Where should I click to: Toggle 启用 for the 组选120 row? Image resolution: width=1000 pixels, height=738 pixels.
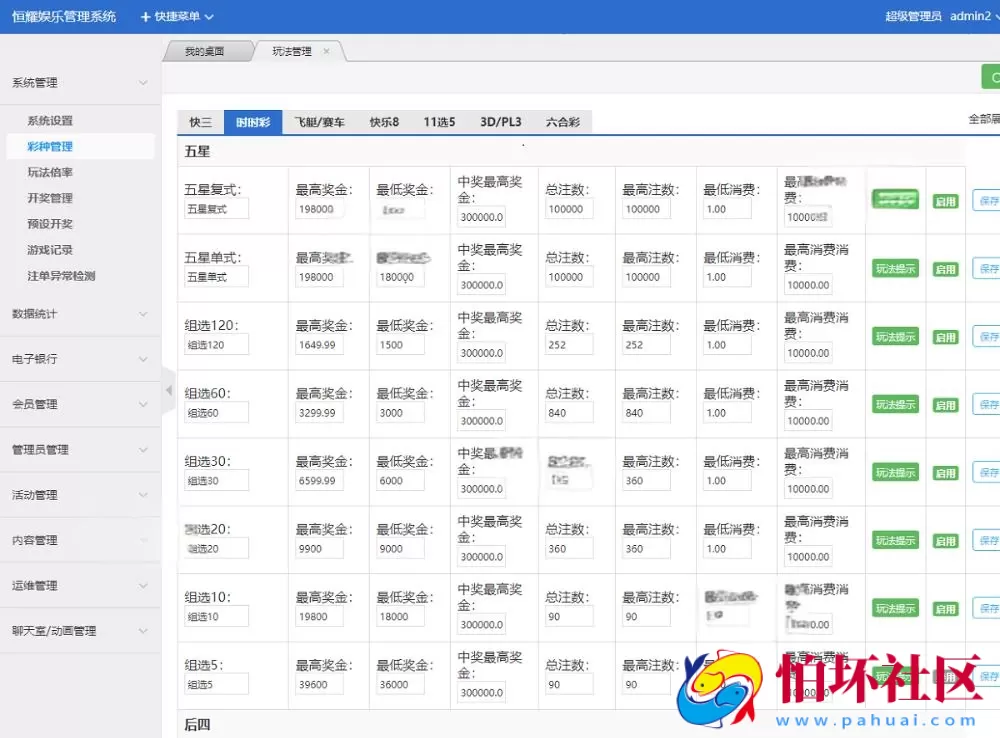click(x=944, y=336)
